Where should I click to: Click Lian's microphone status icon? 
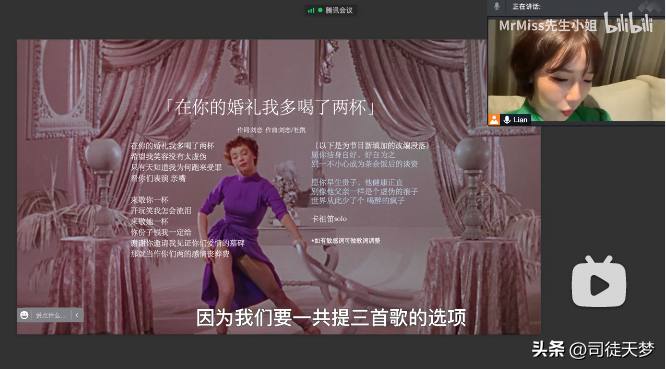[507, 120]
